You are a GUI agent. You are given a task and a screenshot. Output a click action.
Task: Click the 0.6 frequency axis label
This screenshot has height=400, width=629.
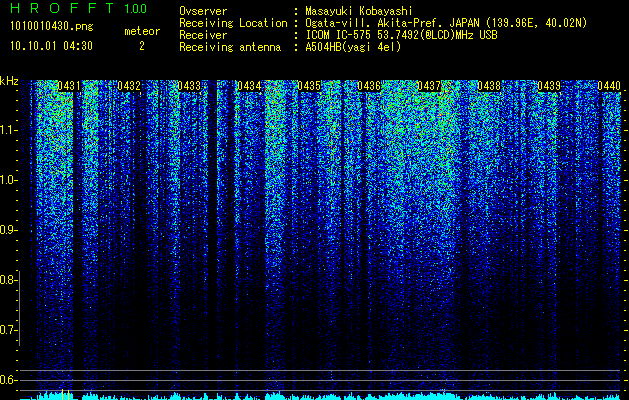point(8,380)
